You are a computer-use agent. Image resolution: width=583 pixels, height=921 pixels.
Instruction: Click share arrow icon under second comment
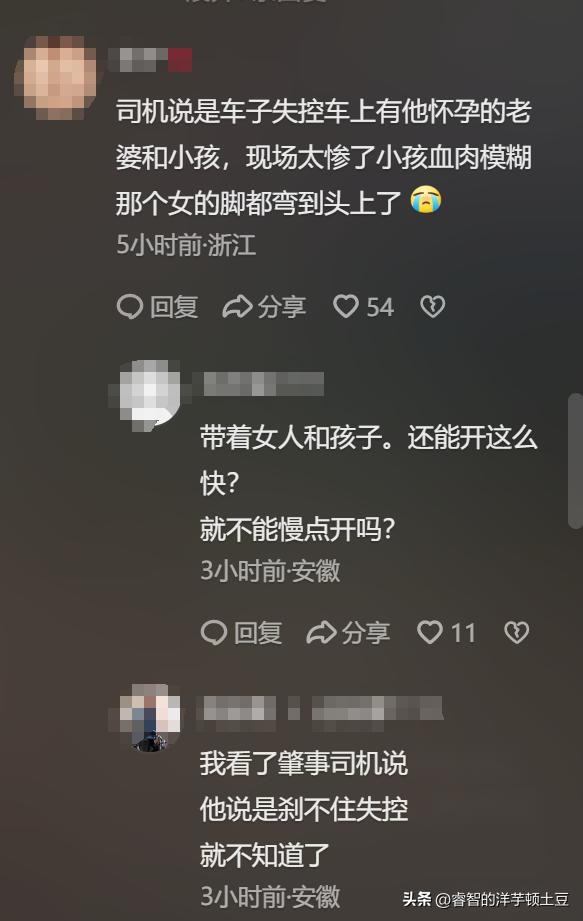[321, 633]
